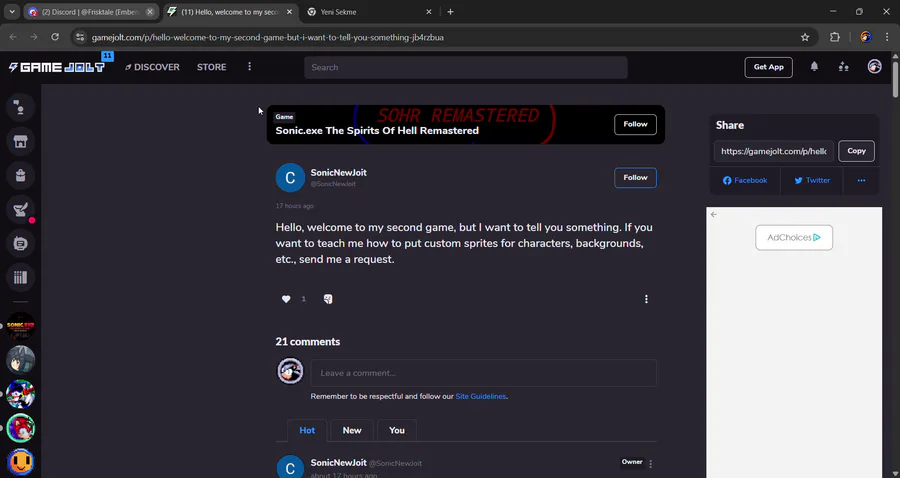Open the green-ringed community icon
This screenshot has height=478, width=900.
(x=20, y=428)
